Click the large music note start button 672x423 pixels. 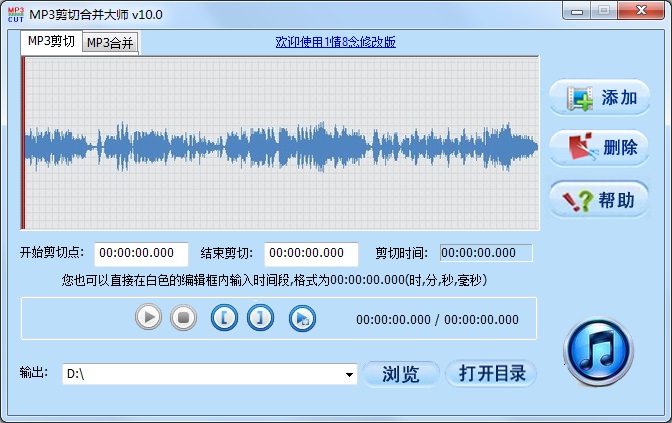(598, 351)
